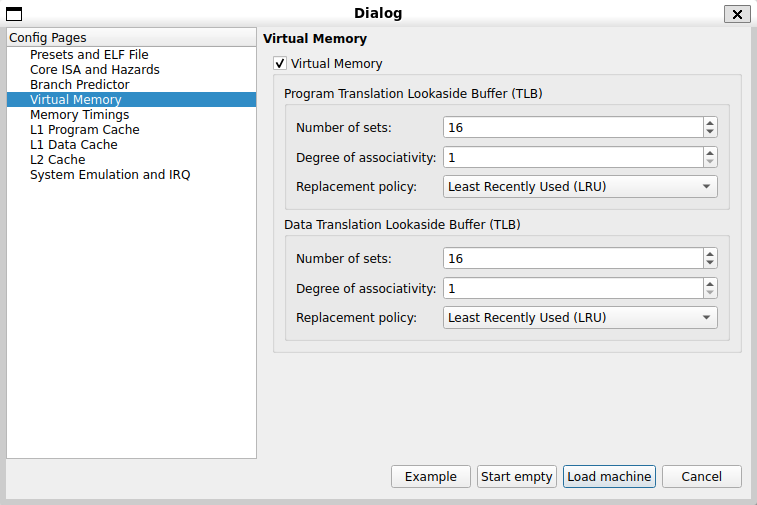The image size is (757, 505).
Task: Focus Data TLB number of sets field
Action: [573, 258]
